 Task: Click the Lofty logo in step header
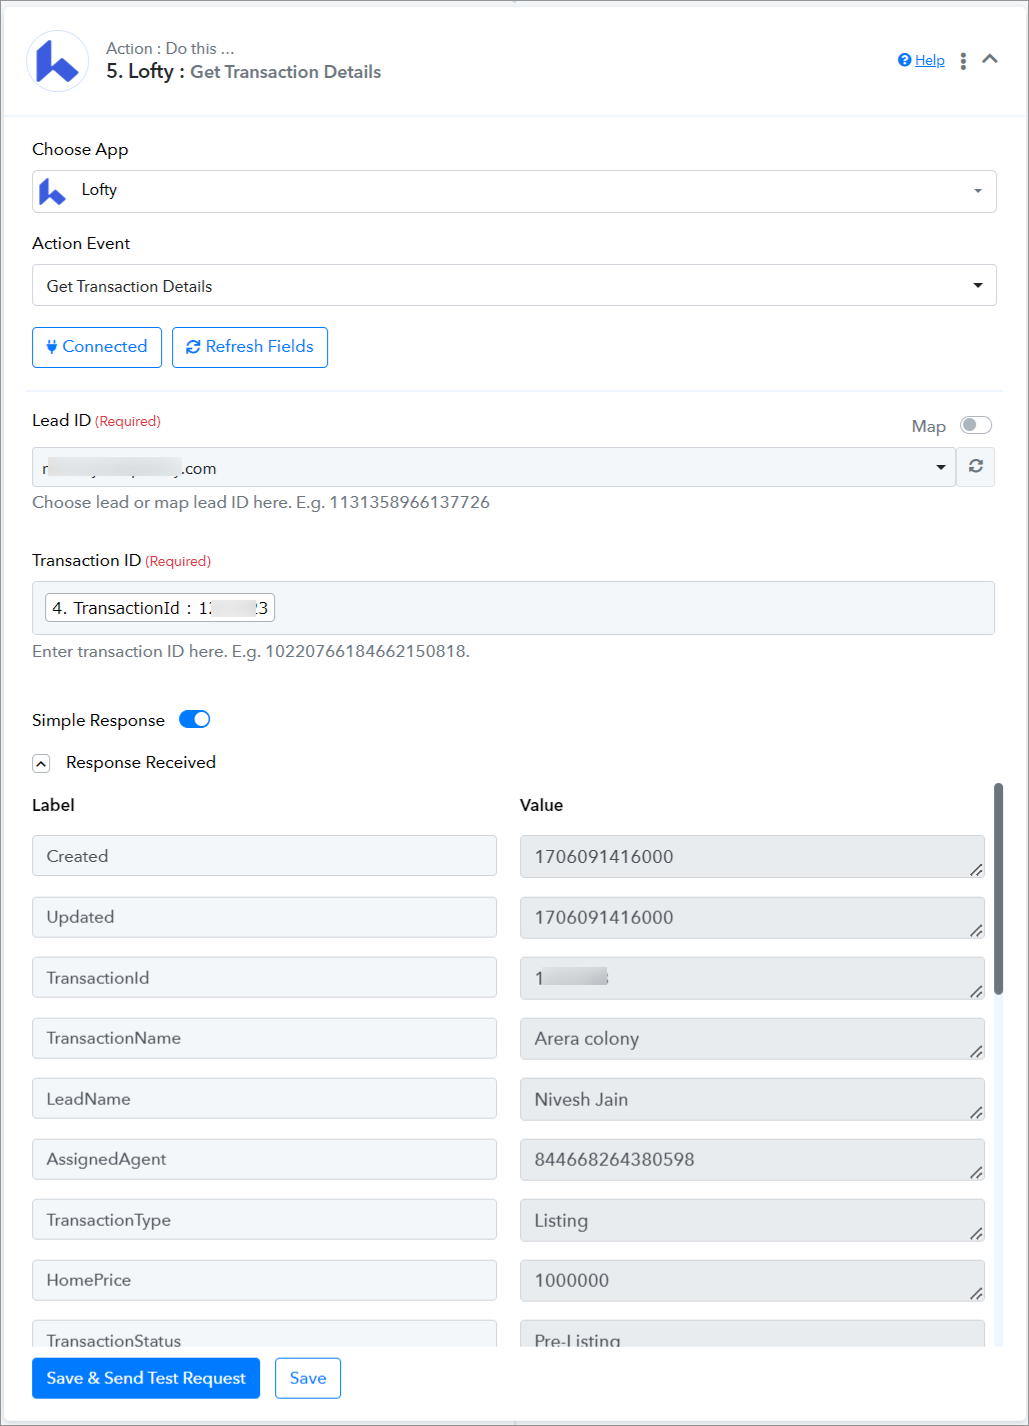57,61
